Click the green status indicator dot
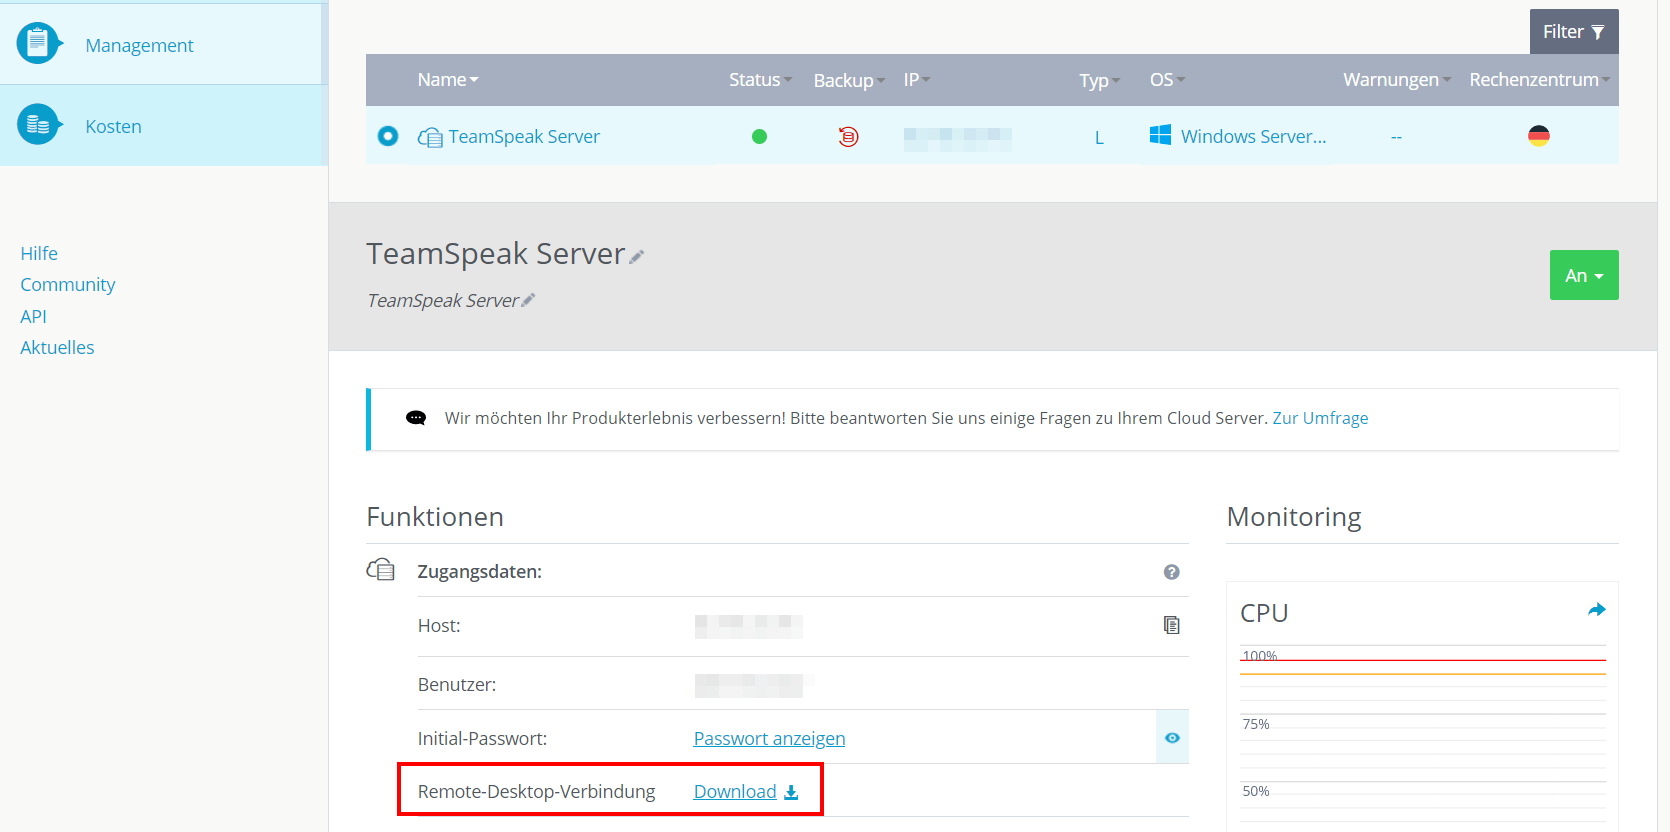1670x832 pixels. click(x=759, y=136)
